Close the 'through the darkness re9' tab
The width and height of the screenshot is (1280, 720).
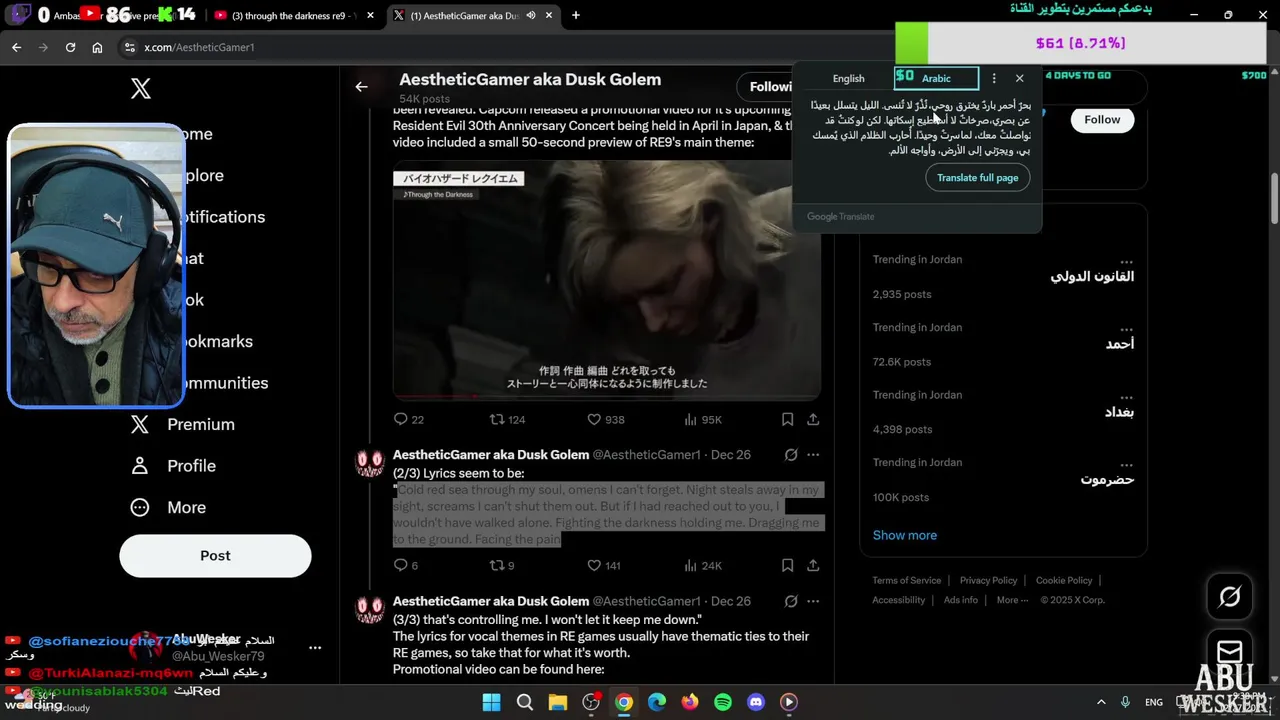[x=370, y=15]
